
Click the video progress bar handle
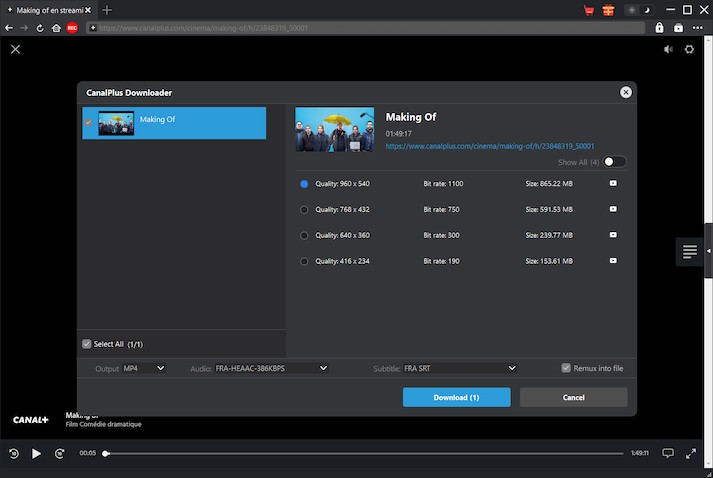click(105, 453)
